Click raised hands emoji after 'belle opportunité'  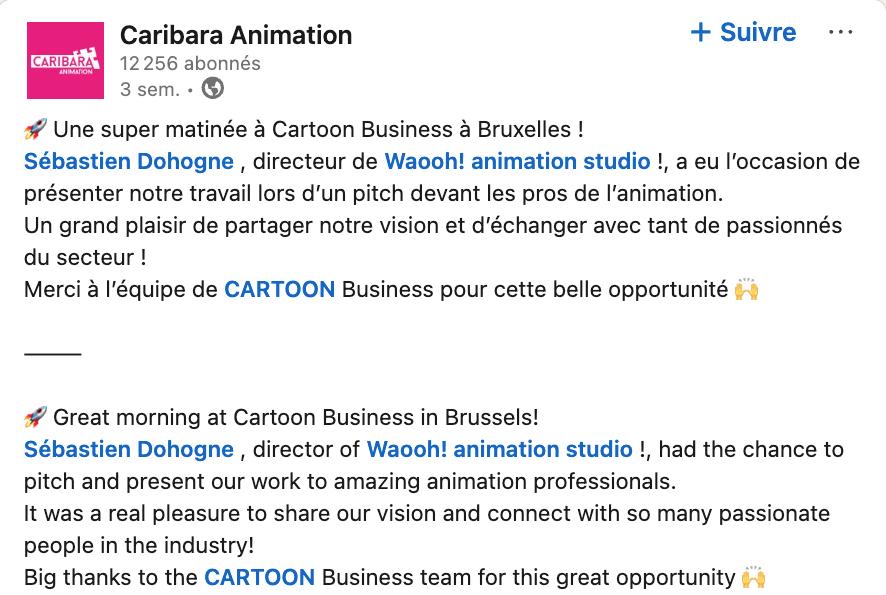pos(746,290)
